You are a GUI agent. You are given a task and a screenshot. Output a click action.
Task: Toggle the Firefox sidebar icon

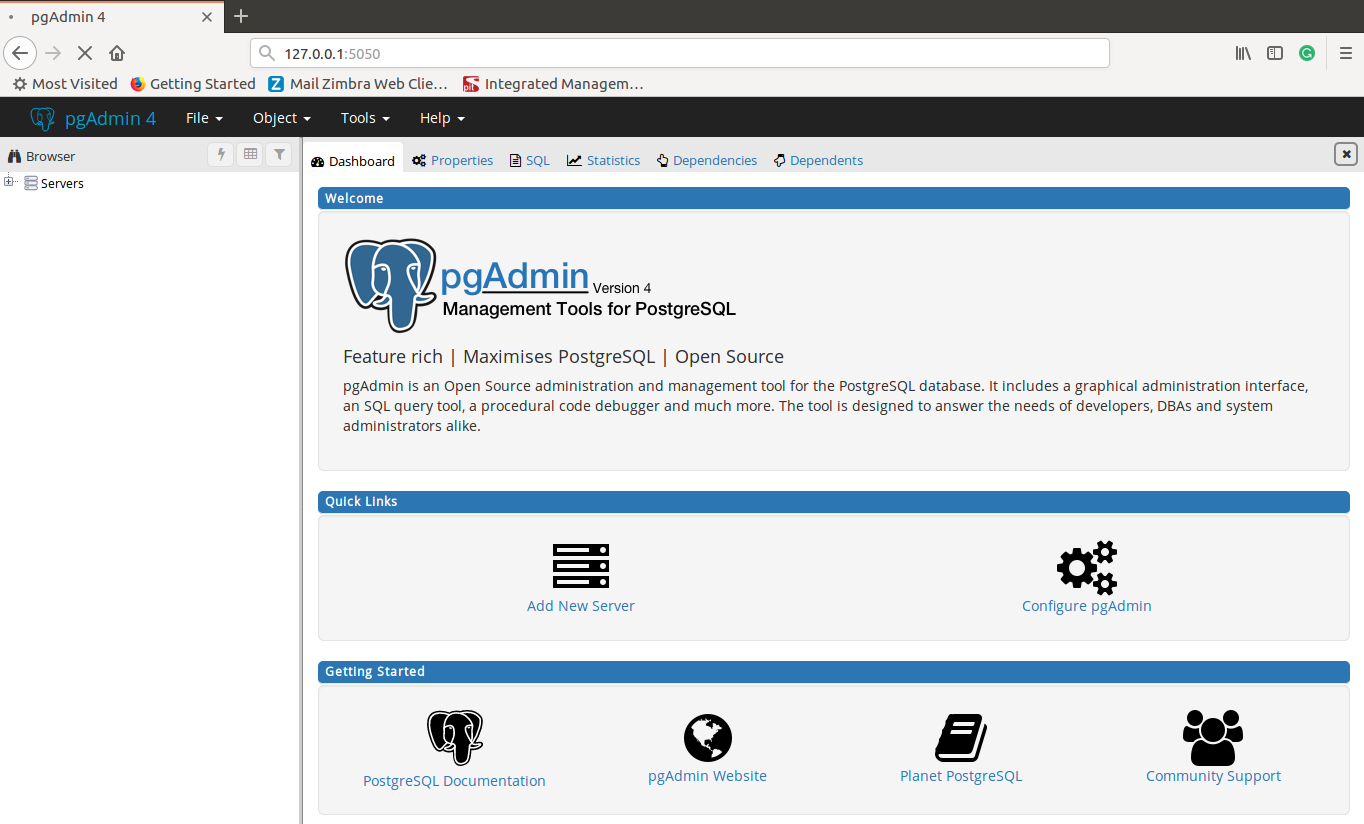click(1275, 53)
